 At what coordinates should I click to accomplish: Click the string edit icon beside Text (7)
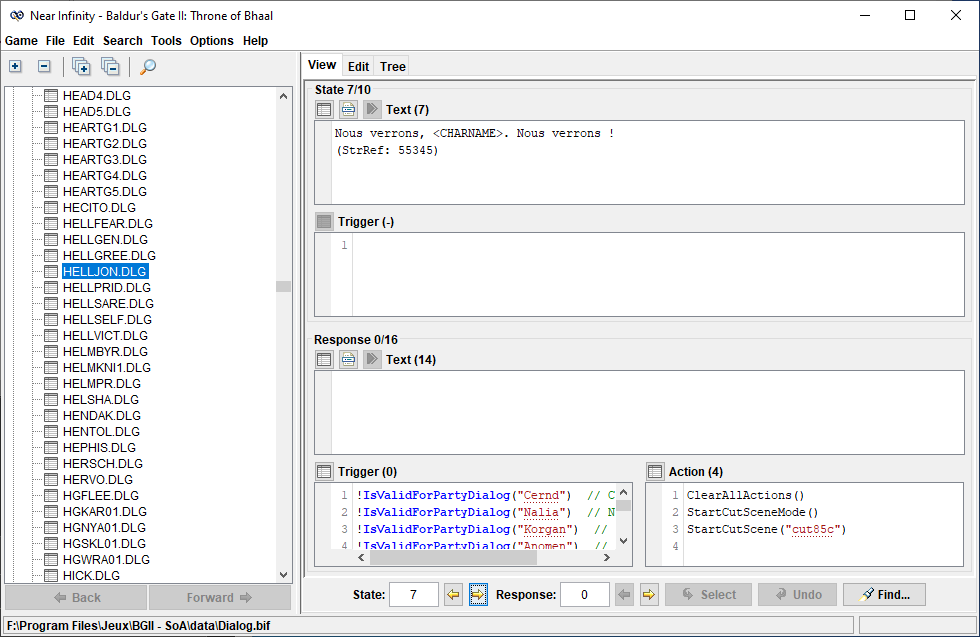[x=348, y=109]
